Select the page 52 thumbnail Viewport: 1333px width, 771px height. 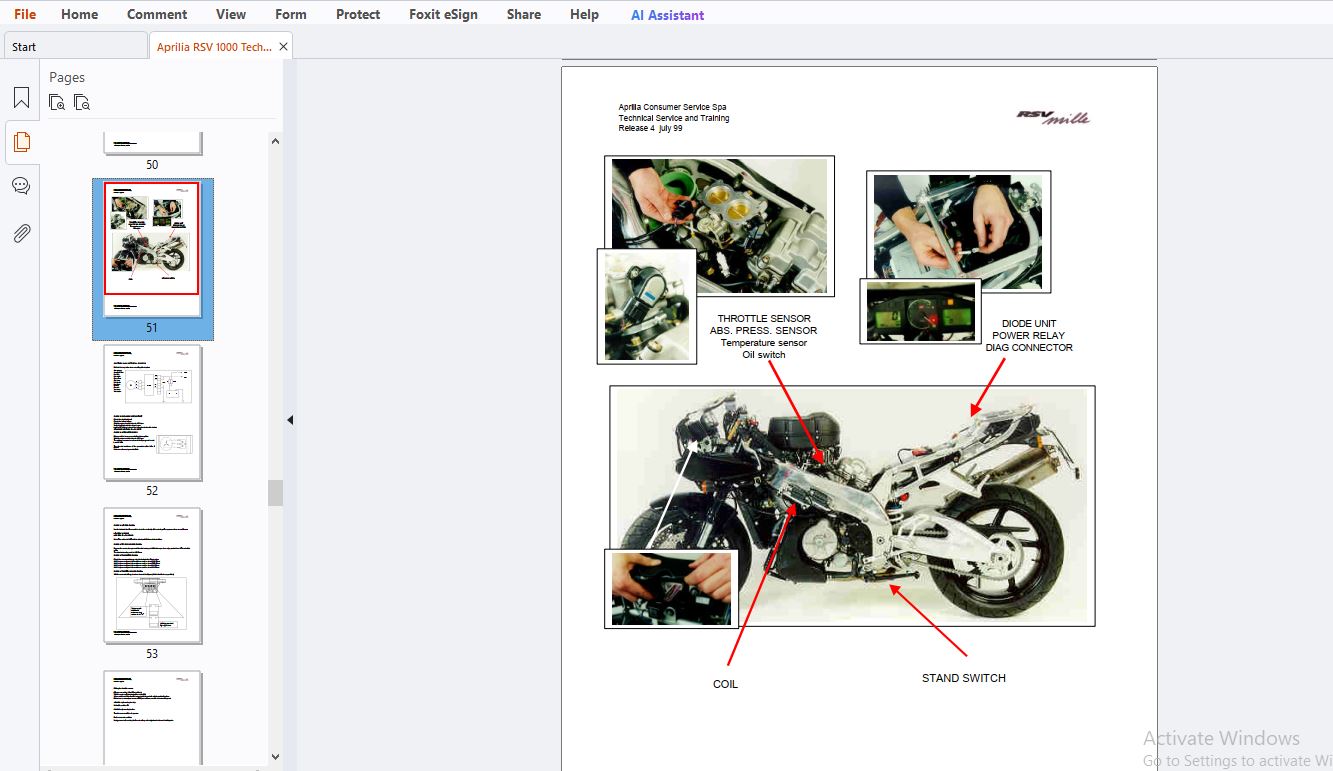coord(153,413)
